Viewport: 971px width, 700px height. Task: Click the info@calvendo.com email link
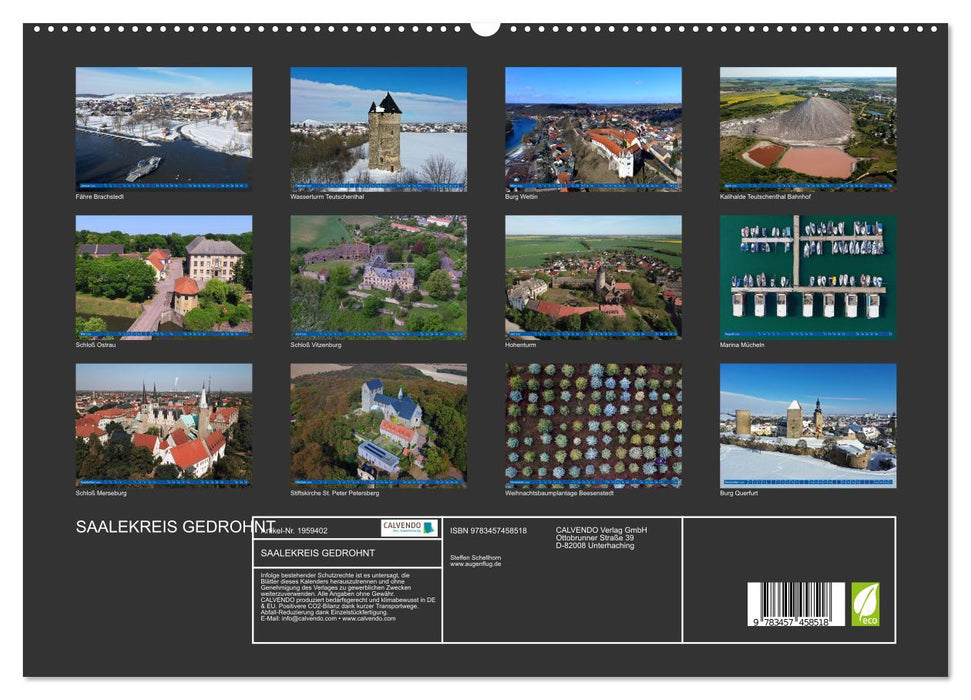point(306,619)
